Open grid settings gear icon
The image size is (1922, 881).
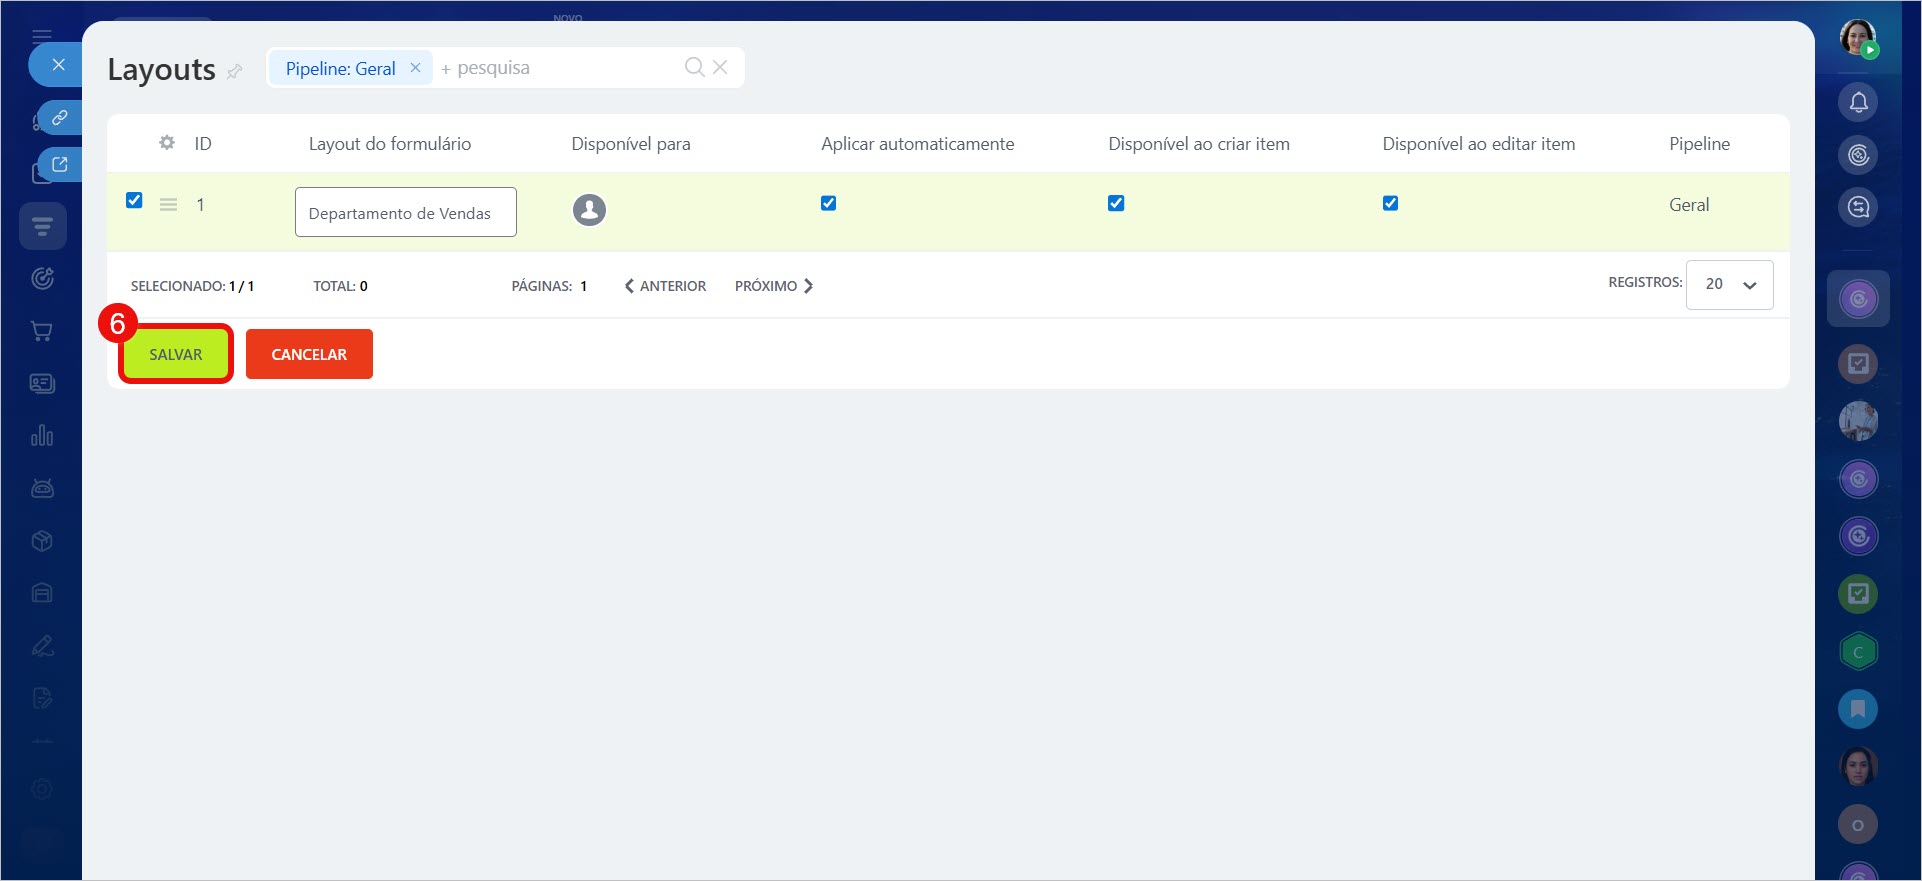point(167,143)
